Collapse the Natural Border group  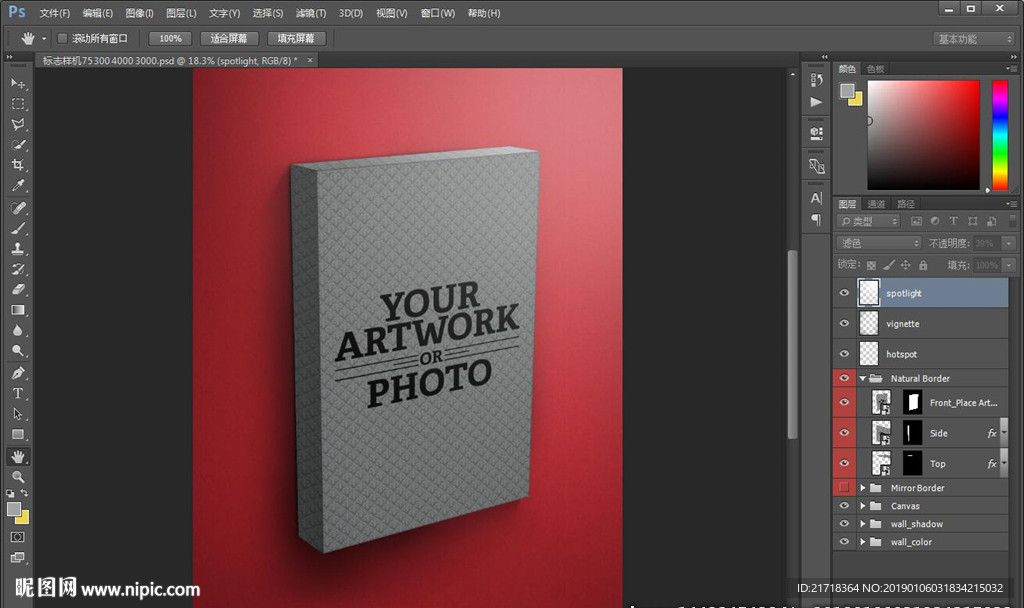click(863, 378)
